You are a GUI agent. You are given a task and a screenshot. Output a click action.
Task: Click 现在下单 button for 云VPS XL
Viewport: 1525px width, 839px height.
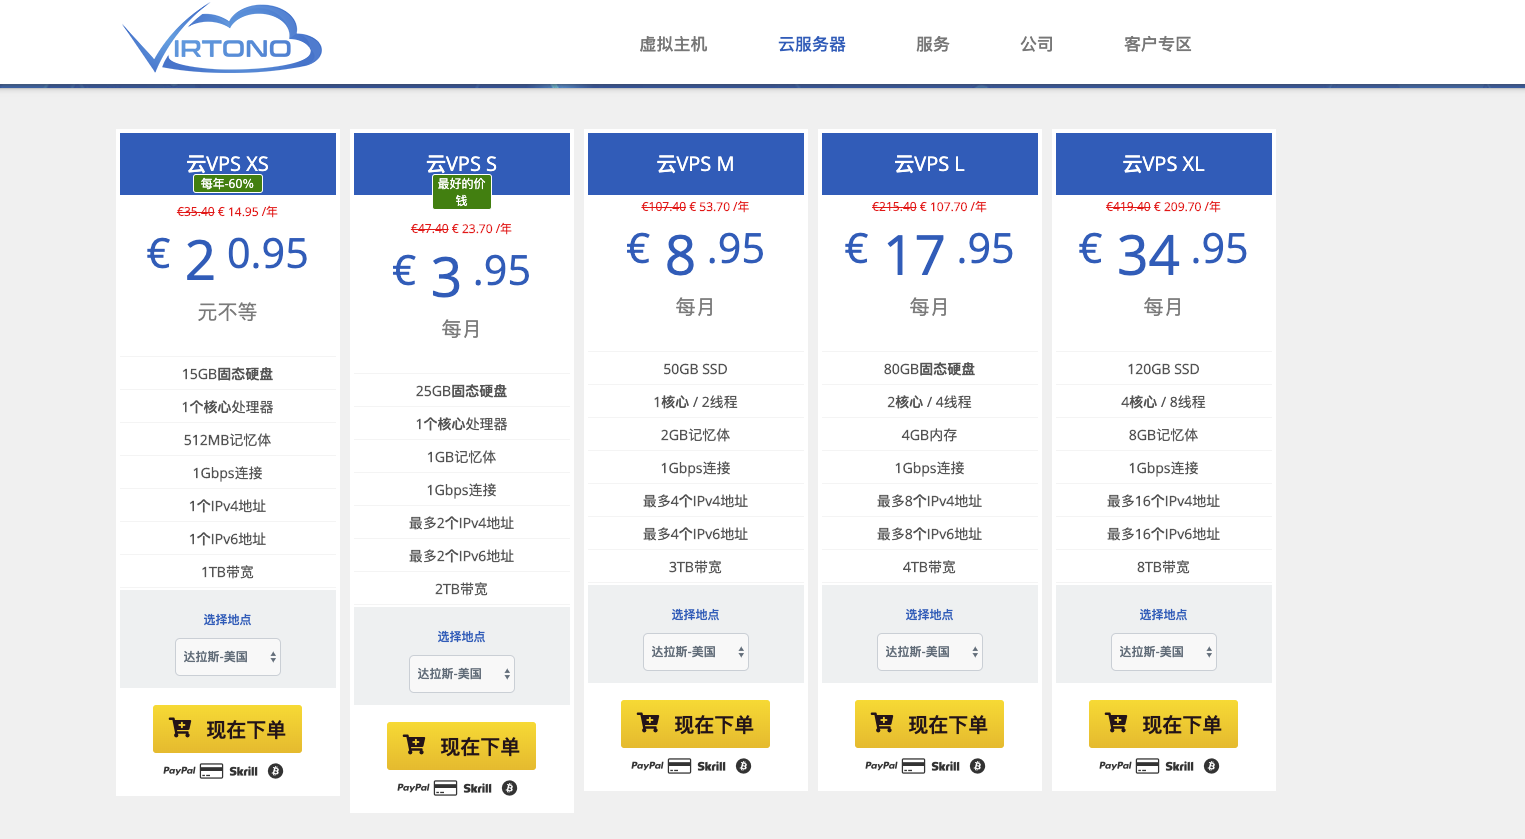(x=1163, y=724)
